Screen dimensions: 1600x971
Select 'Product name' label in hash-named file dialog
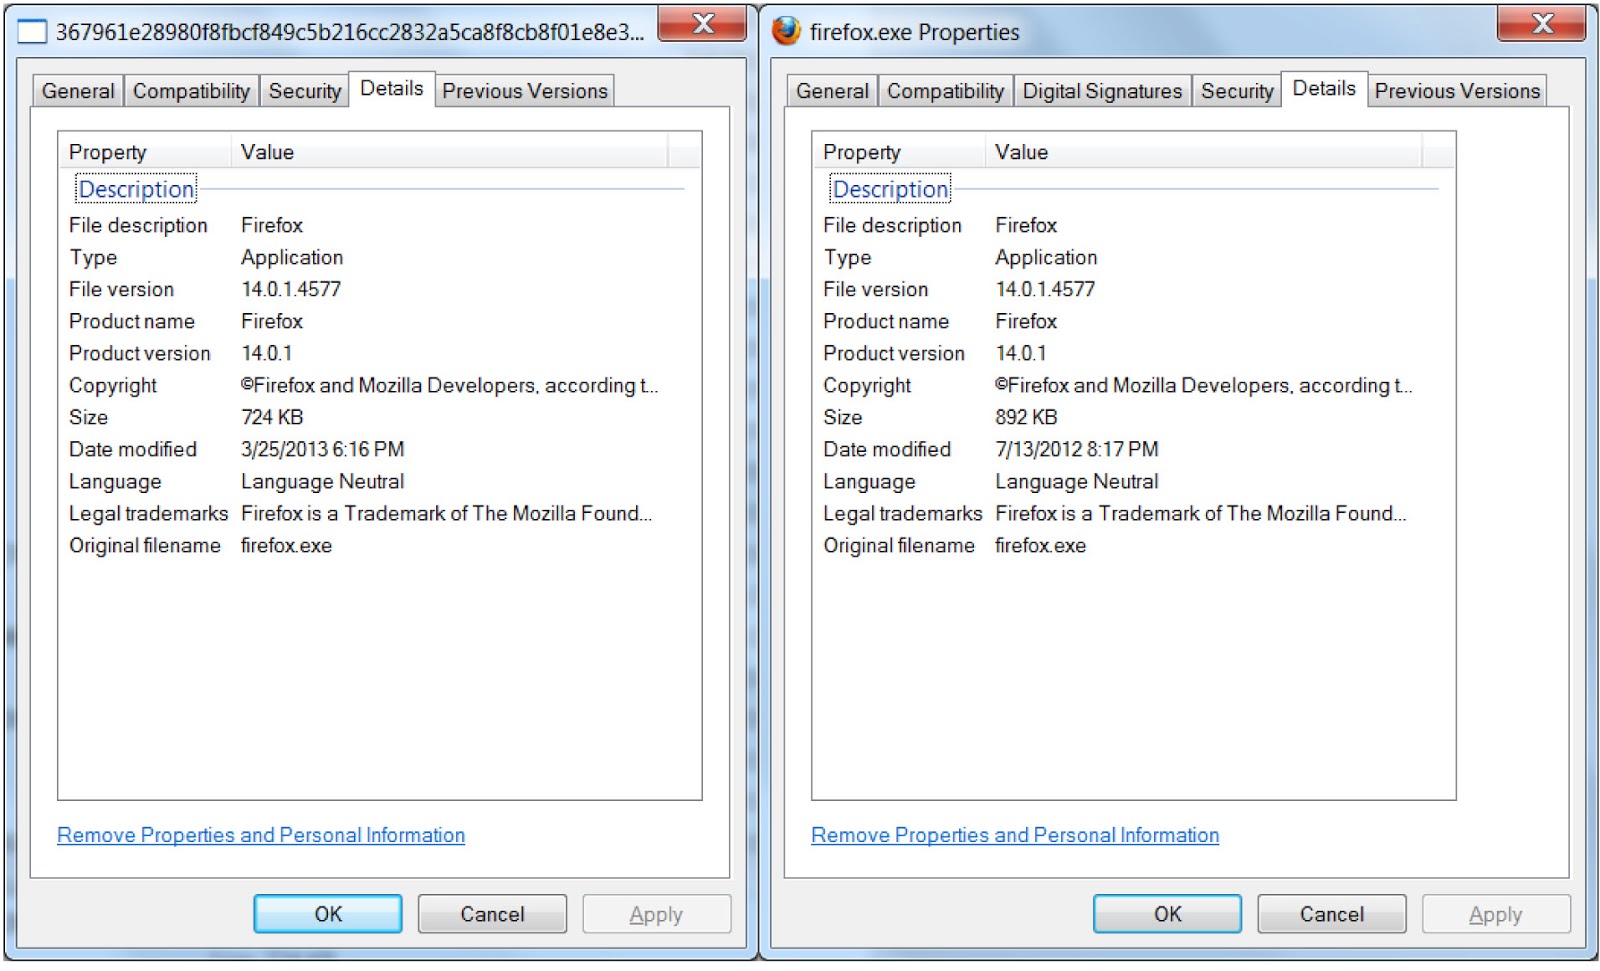coord(132,321)
